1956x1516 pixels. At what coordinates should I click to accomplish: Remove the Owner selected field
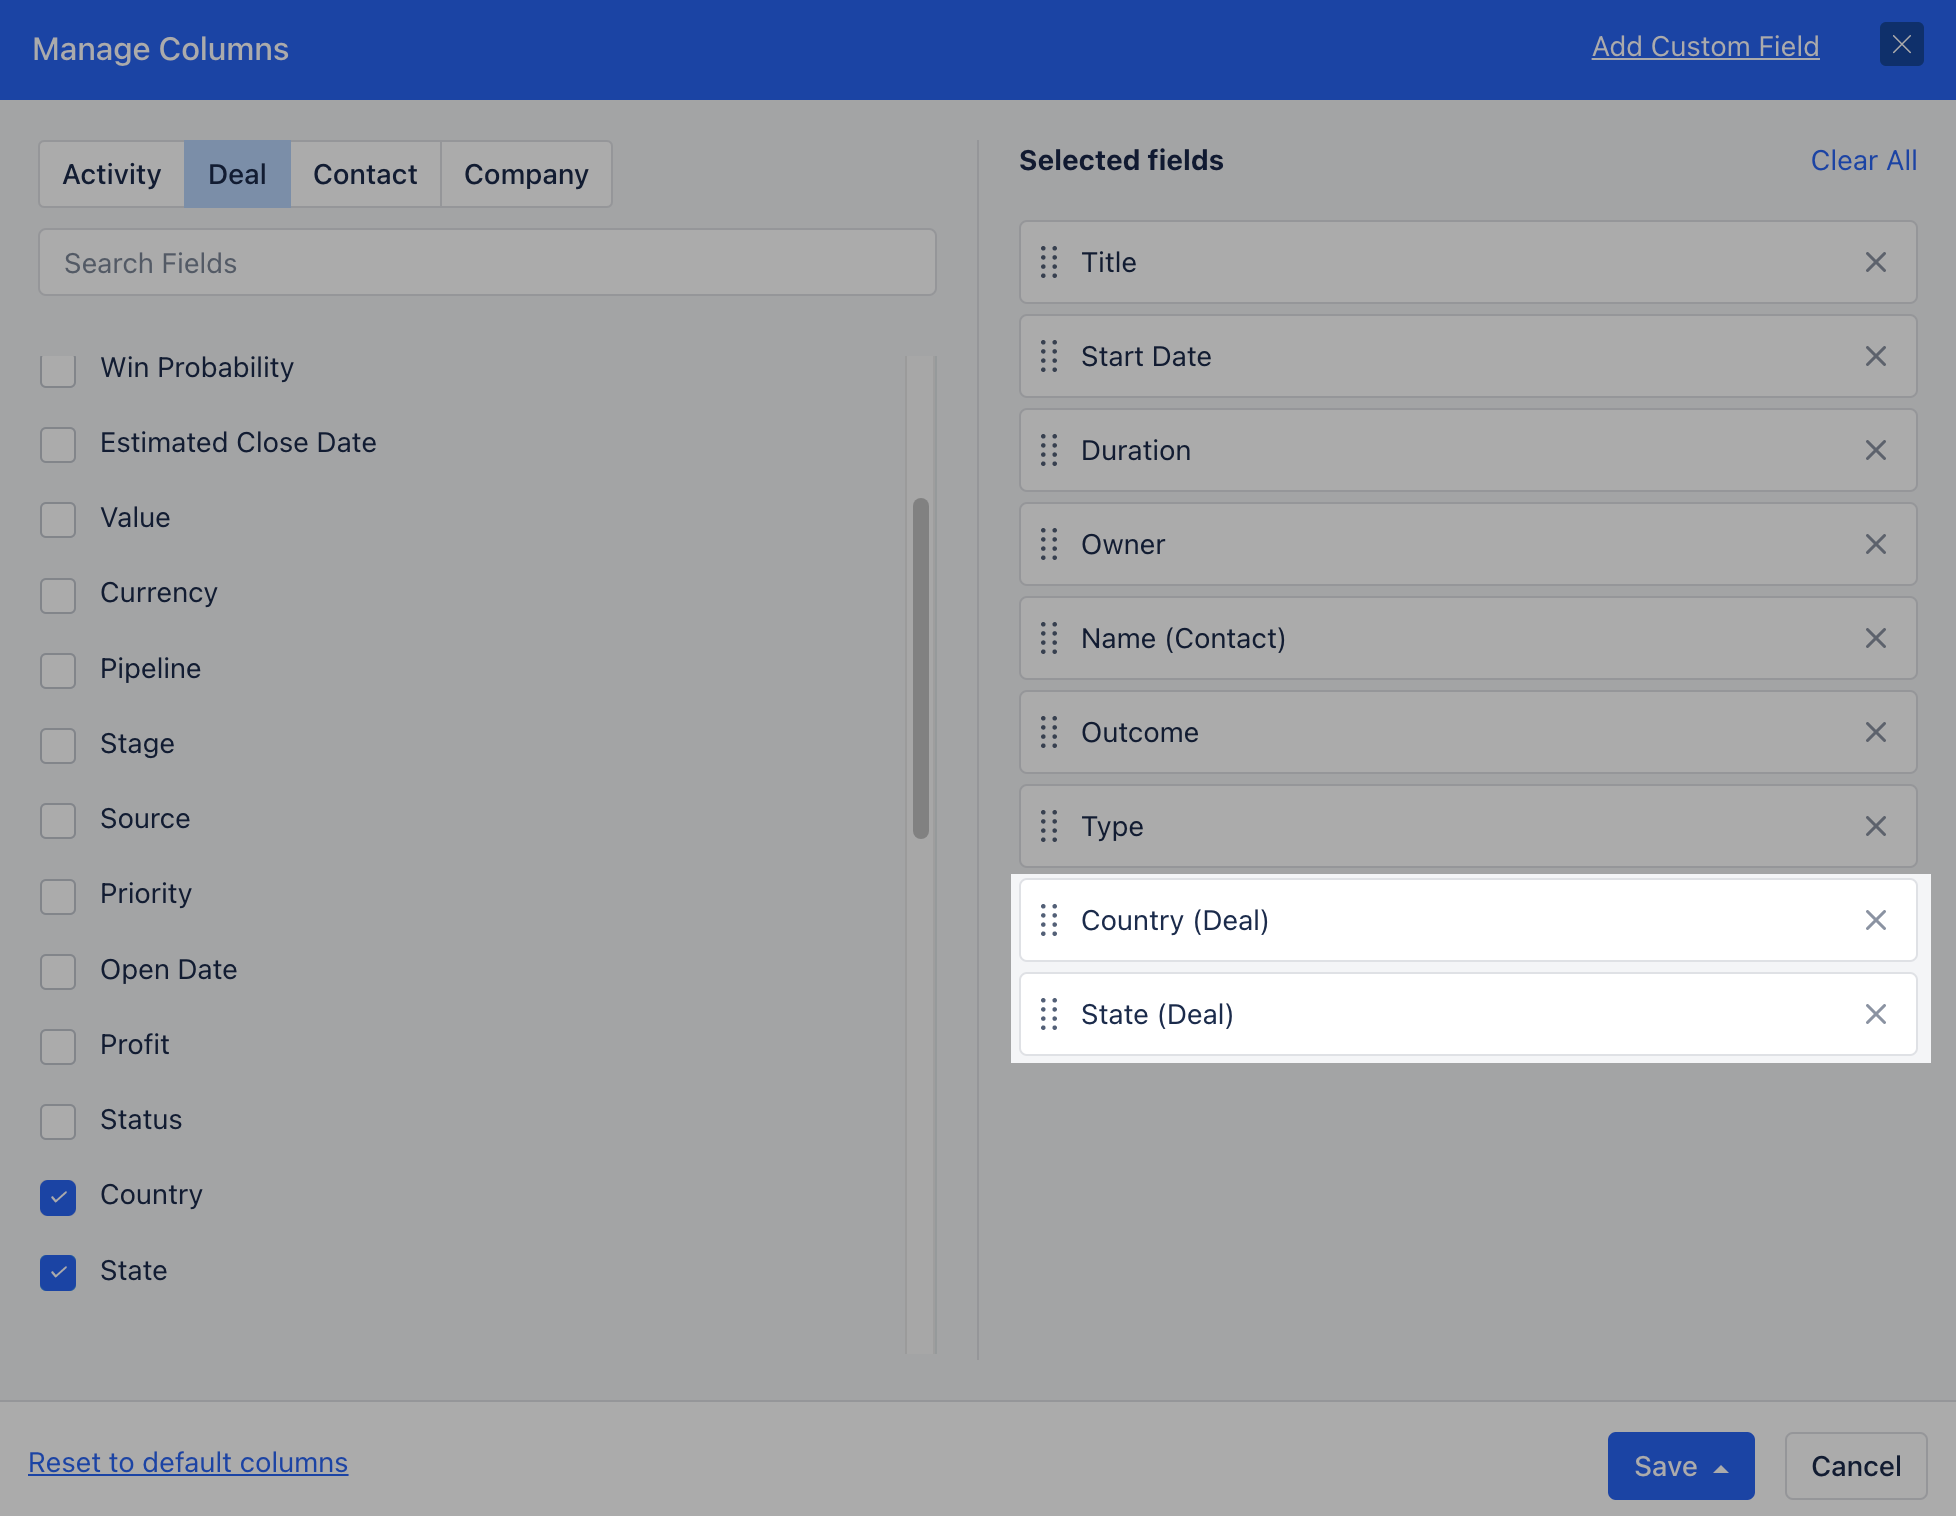click(1875, 544)
